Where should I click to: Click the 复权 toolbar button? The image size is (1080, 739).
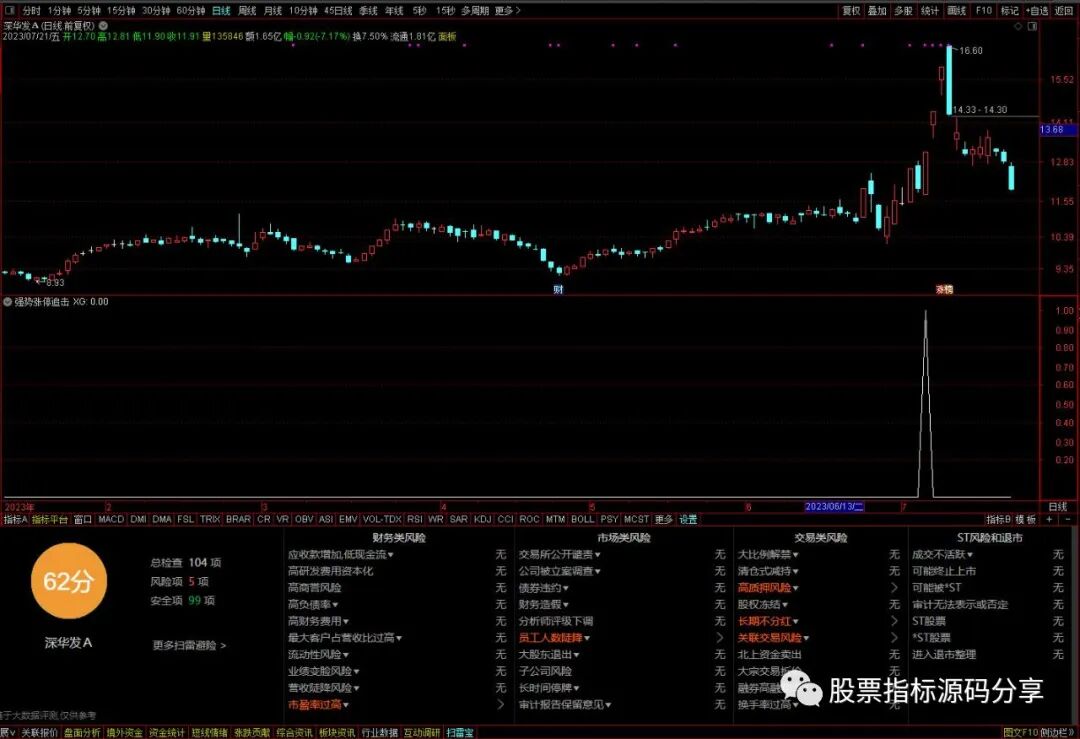coord(852,10)
